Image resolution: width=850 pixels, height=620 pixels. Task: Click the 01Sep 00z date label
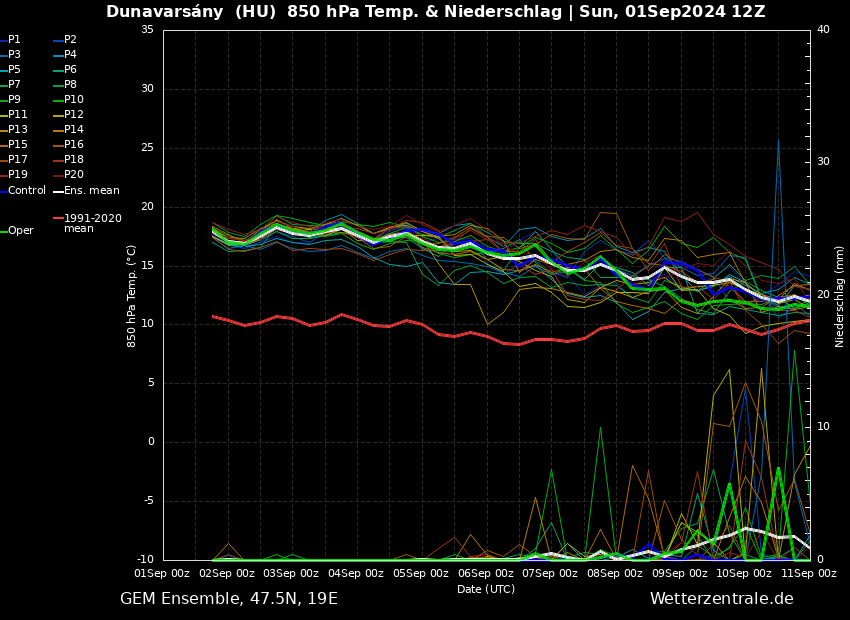pyautogui.click(x=163, y=573)
